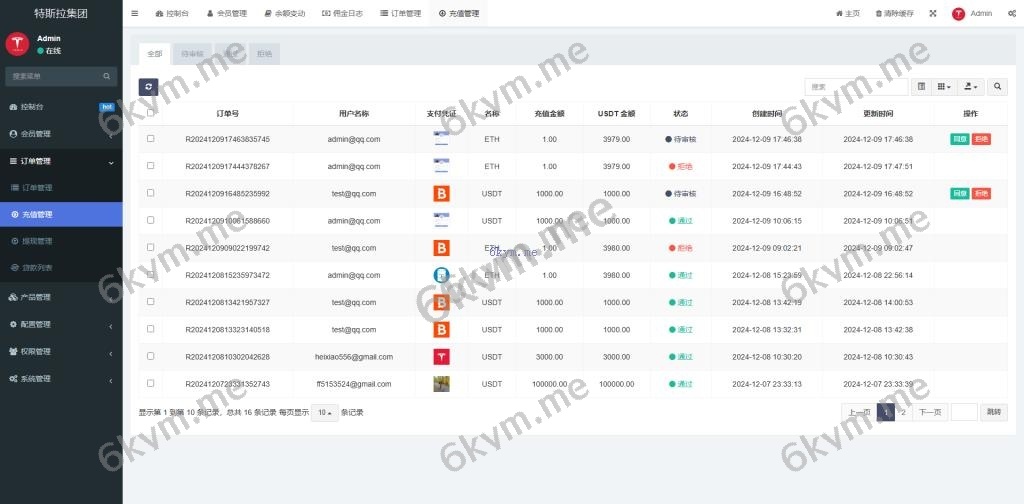This screenshot has width=1024, height=504.
Task: Open the 主页 home link
Action: pos(847,14)
